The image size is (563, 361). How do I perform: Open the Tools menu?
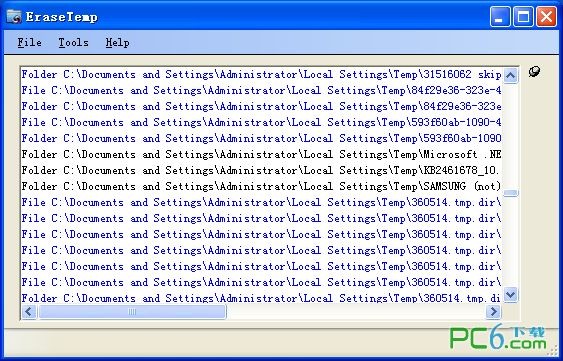[73, 42]
